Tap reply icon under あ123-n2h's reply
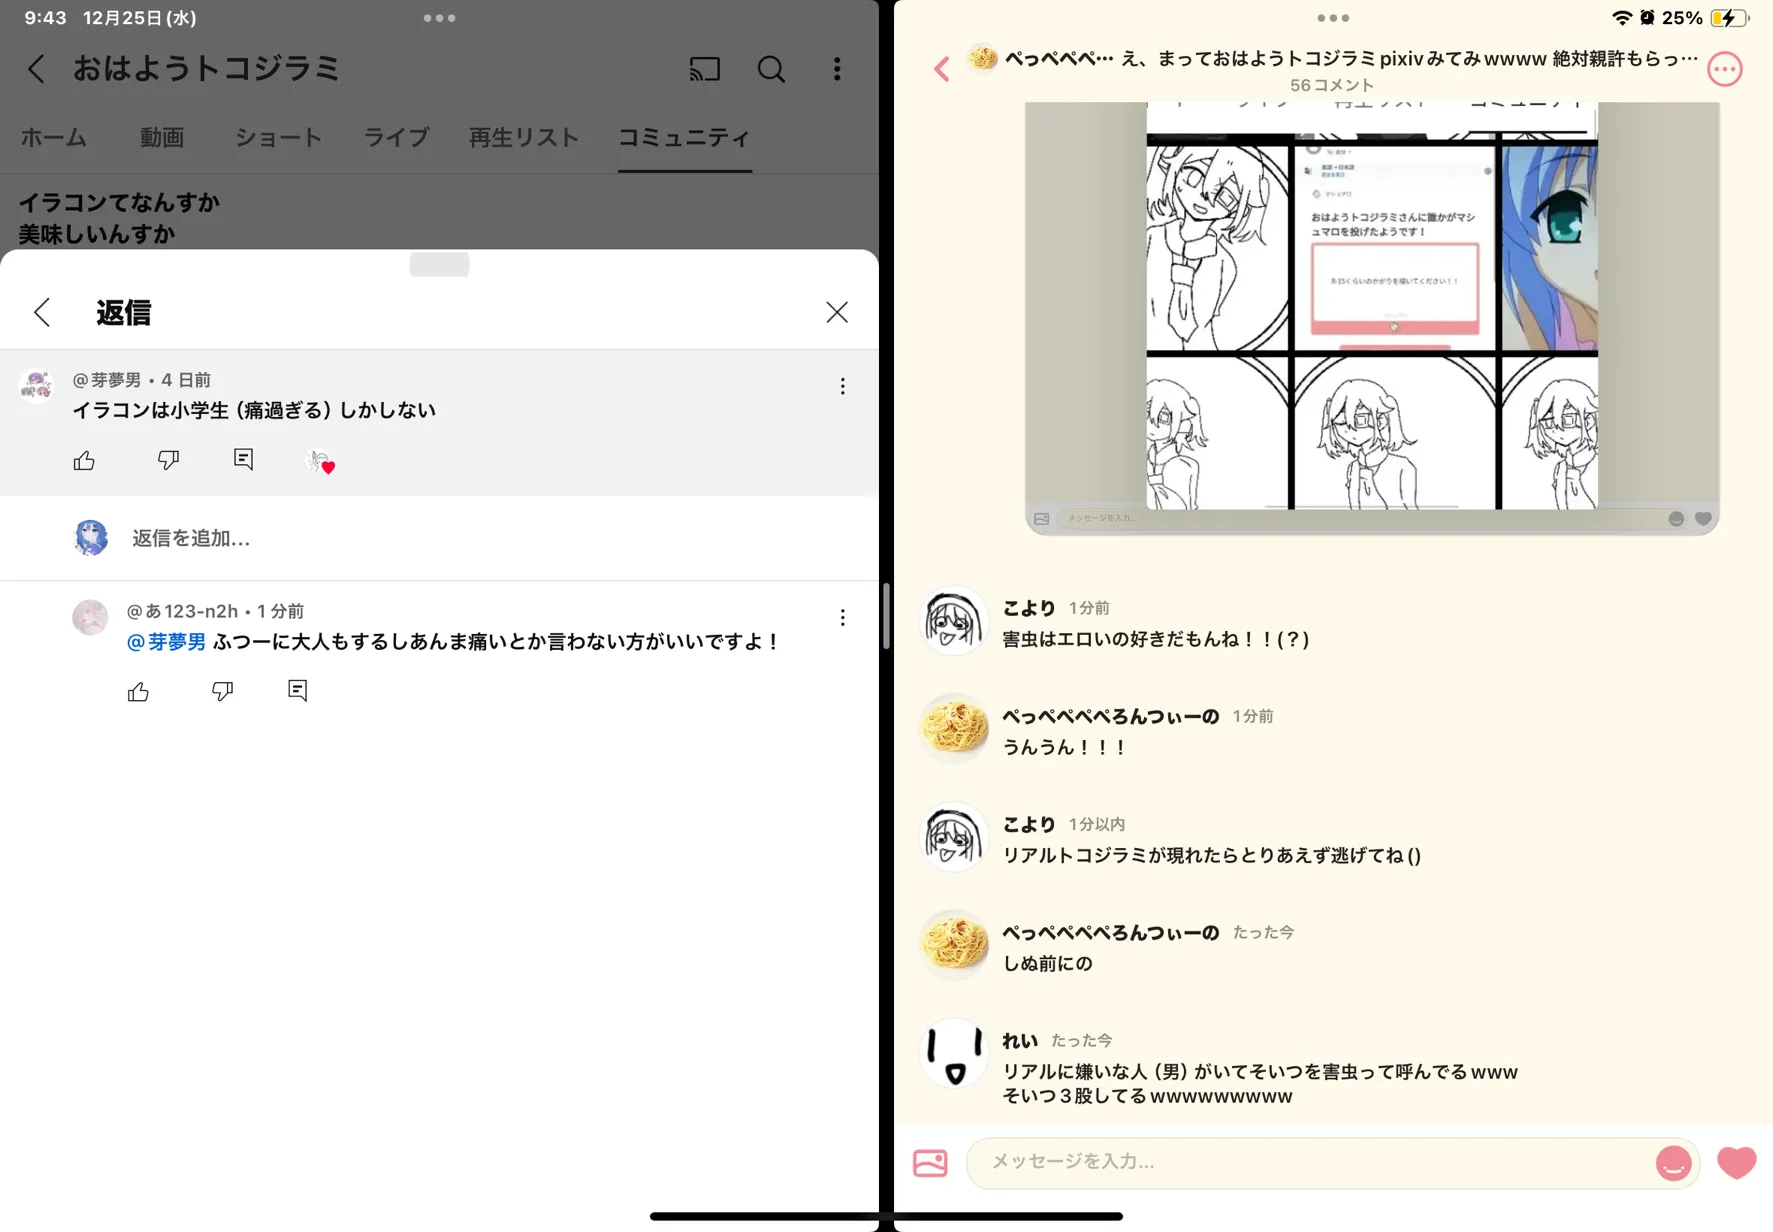The height and width of the screenshot is (1232, 1773). pos(297,690)
